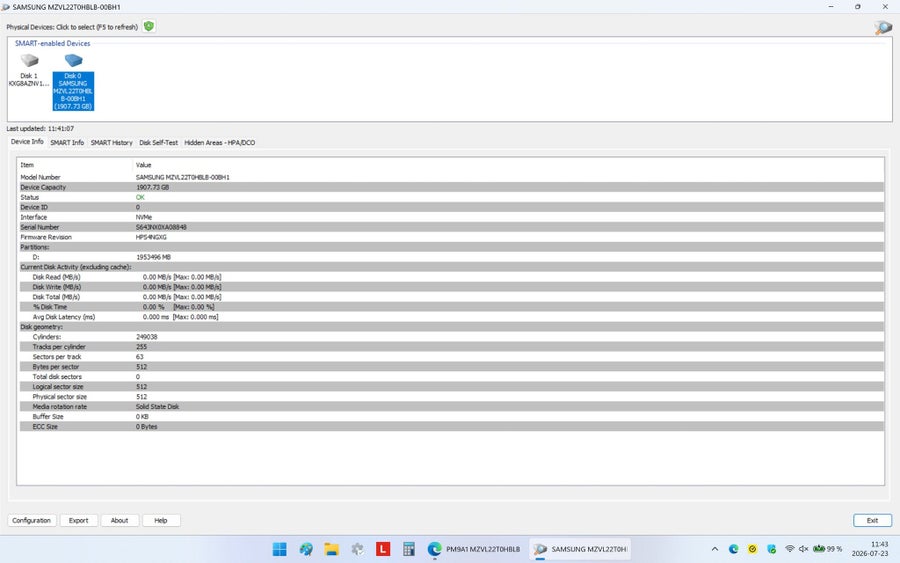Viewport: 900px width, 563px height.
Task: Select the Device ID row
Action: [451, 207]
